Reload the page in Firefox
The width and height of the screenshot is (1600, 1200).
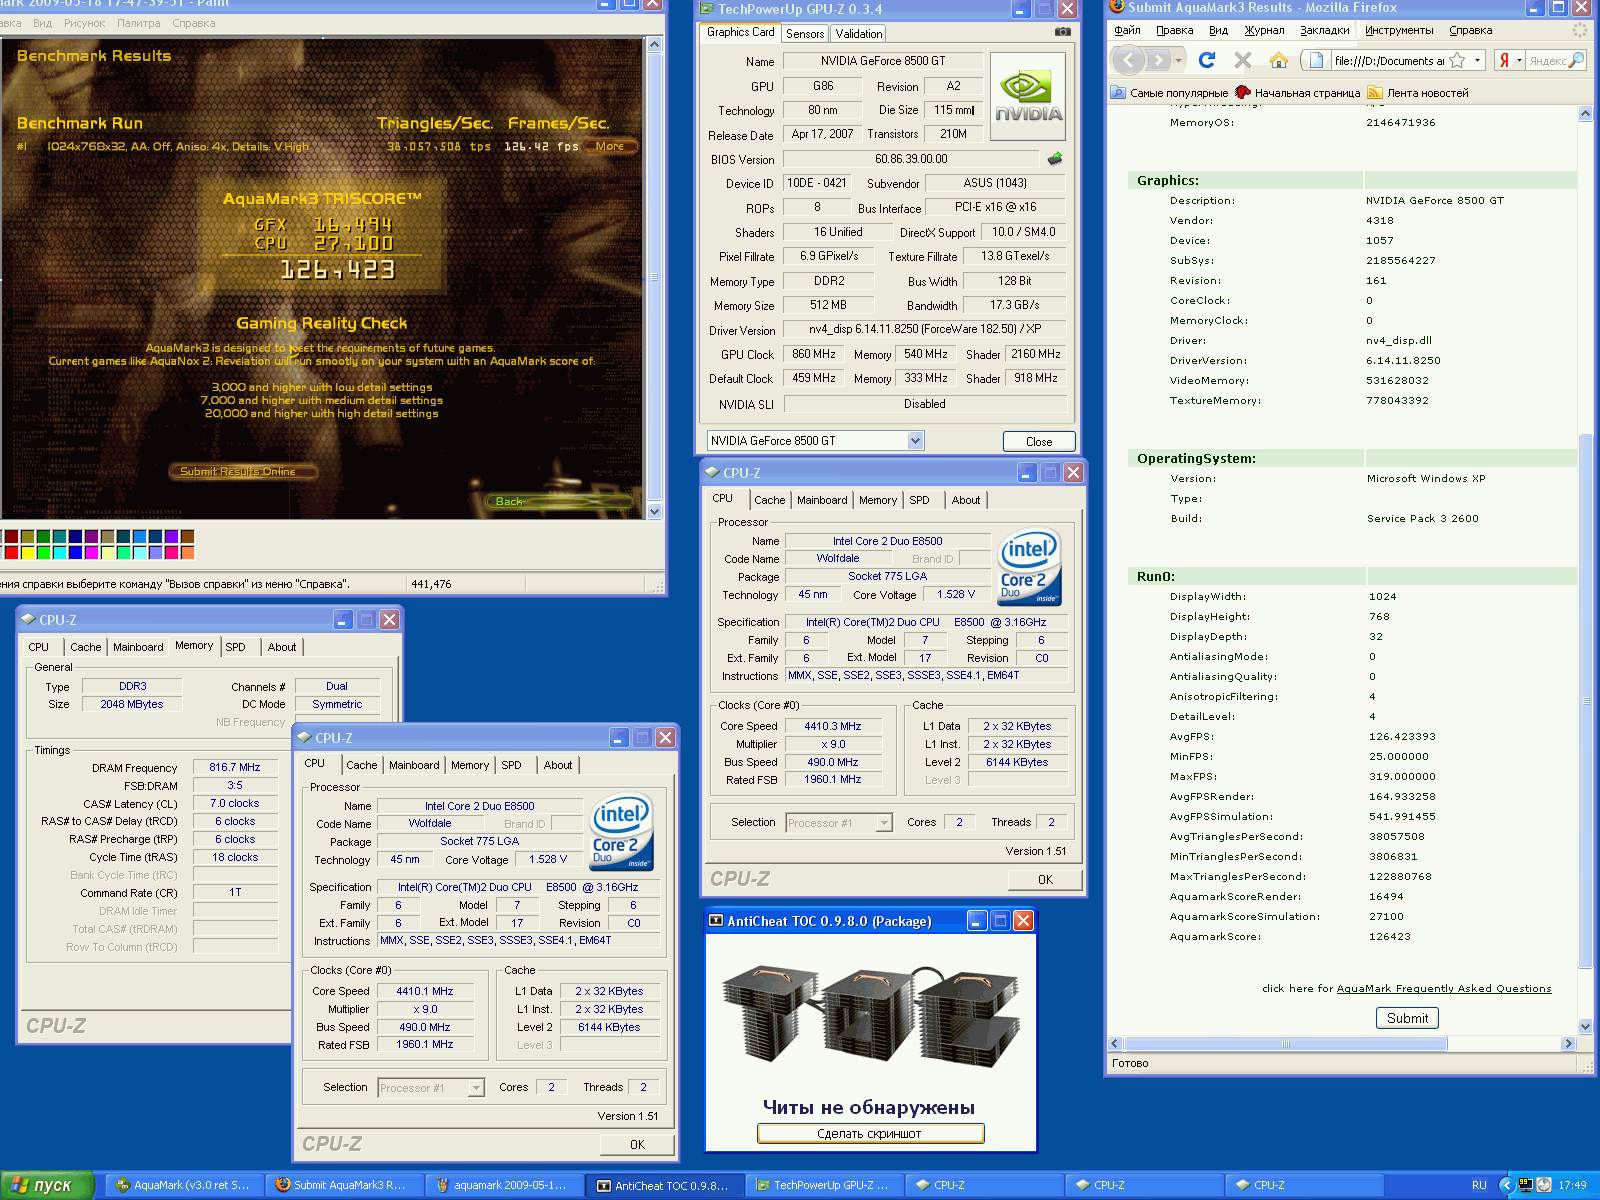(x=1206, y=60)
